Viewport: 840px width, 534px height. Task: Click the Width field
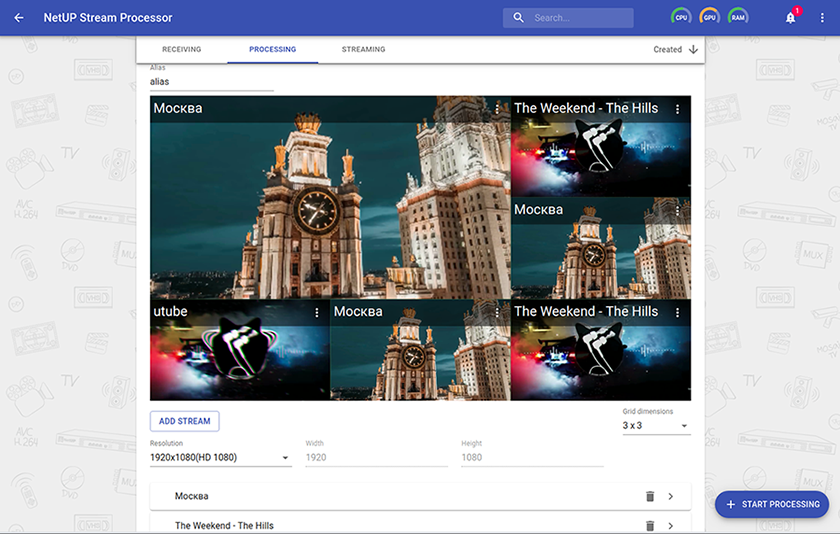[376, 457]
